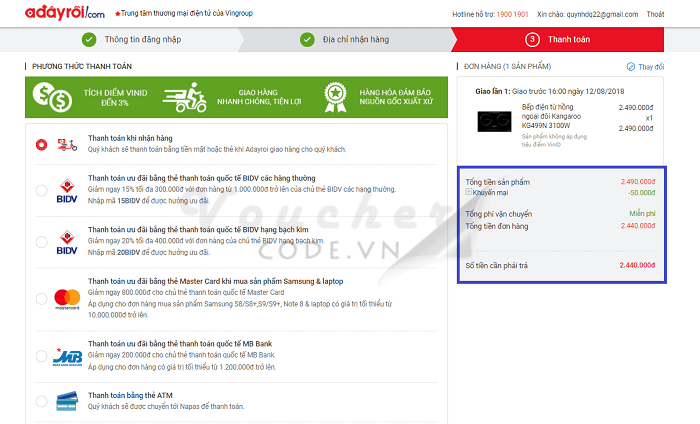Click the Số tiền cần phải trả label
The image size is (700, 424).
pyautogui.click(x=496, y=266)
